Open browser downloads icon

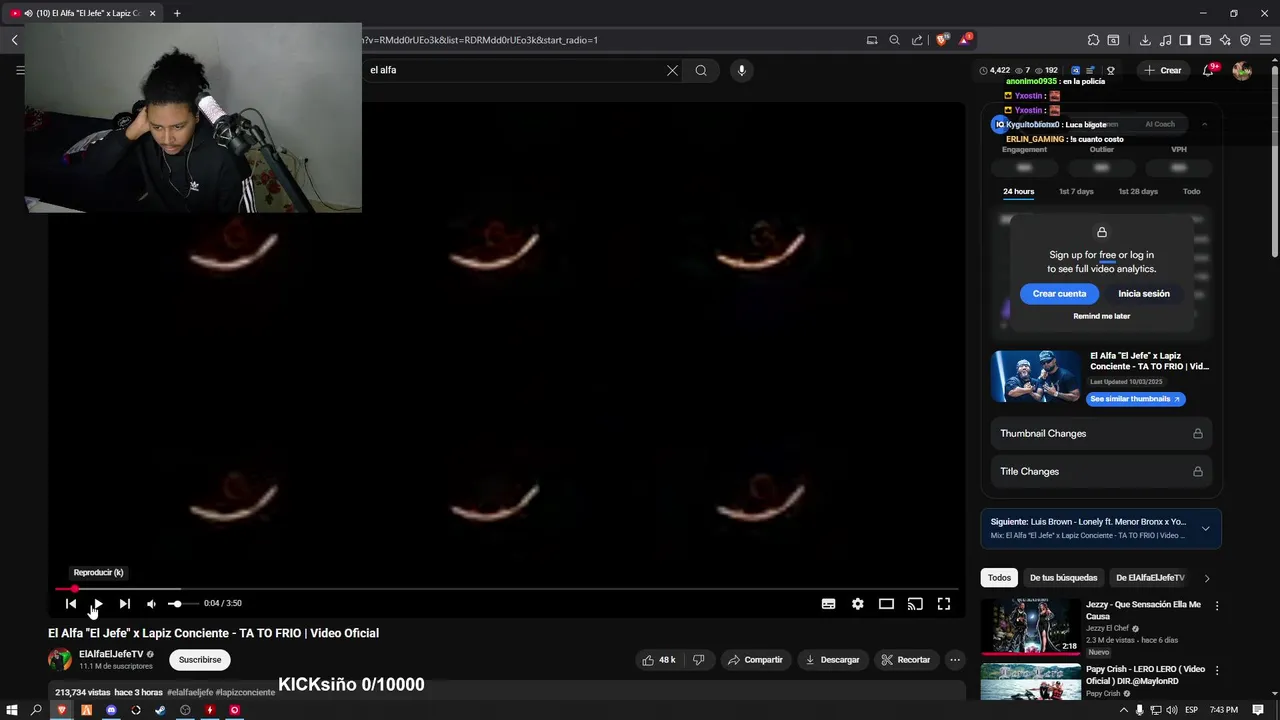coord(1145,40)
